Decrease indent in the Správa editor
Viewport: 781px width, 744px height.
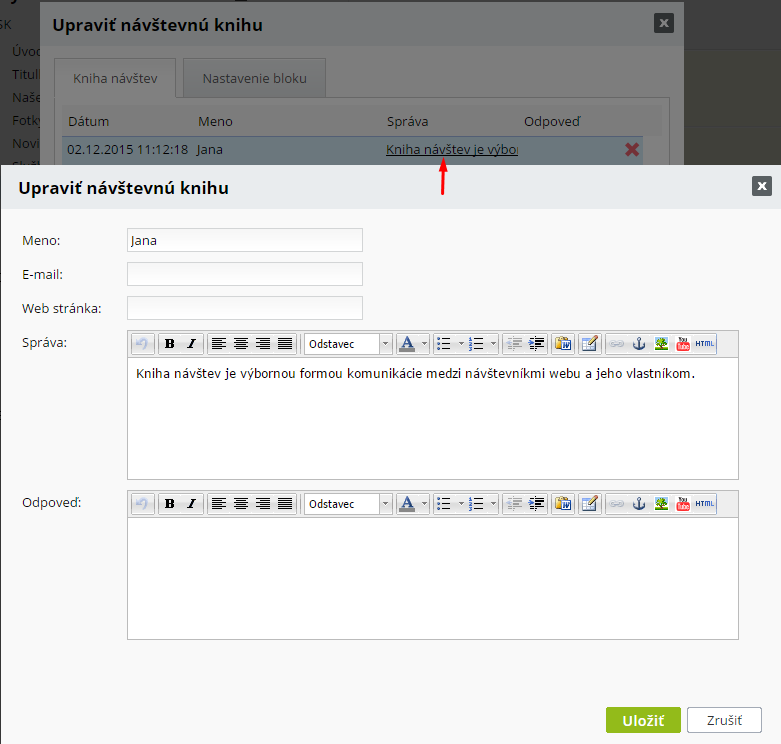point(514,344)
